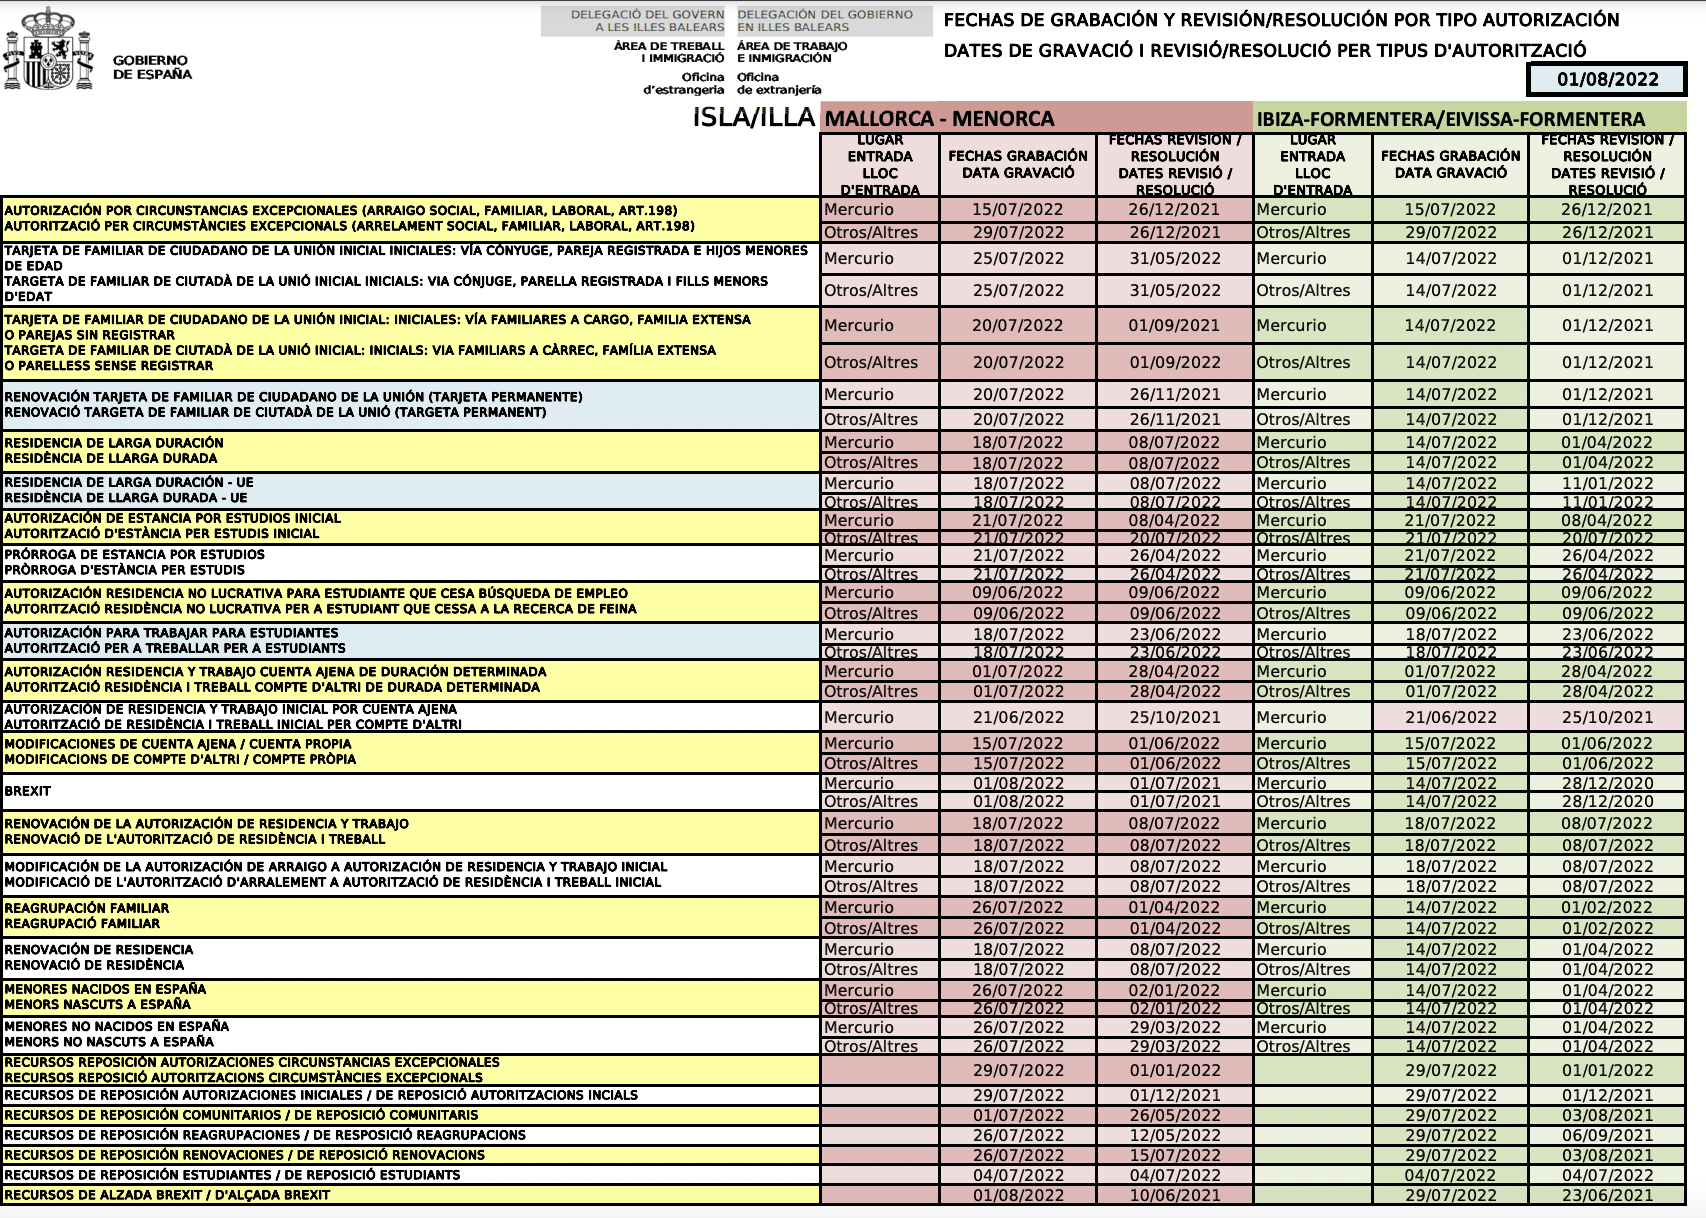The width and height of the screenshot is (1706, 1218).
Task: Click Ibiza LUGAR ENTRADA column header
Action: [x=1312, y=164]
